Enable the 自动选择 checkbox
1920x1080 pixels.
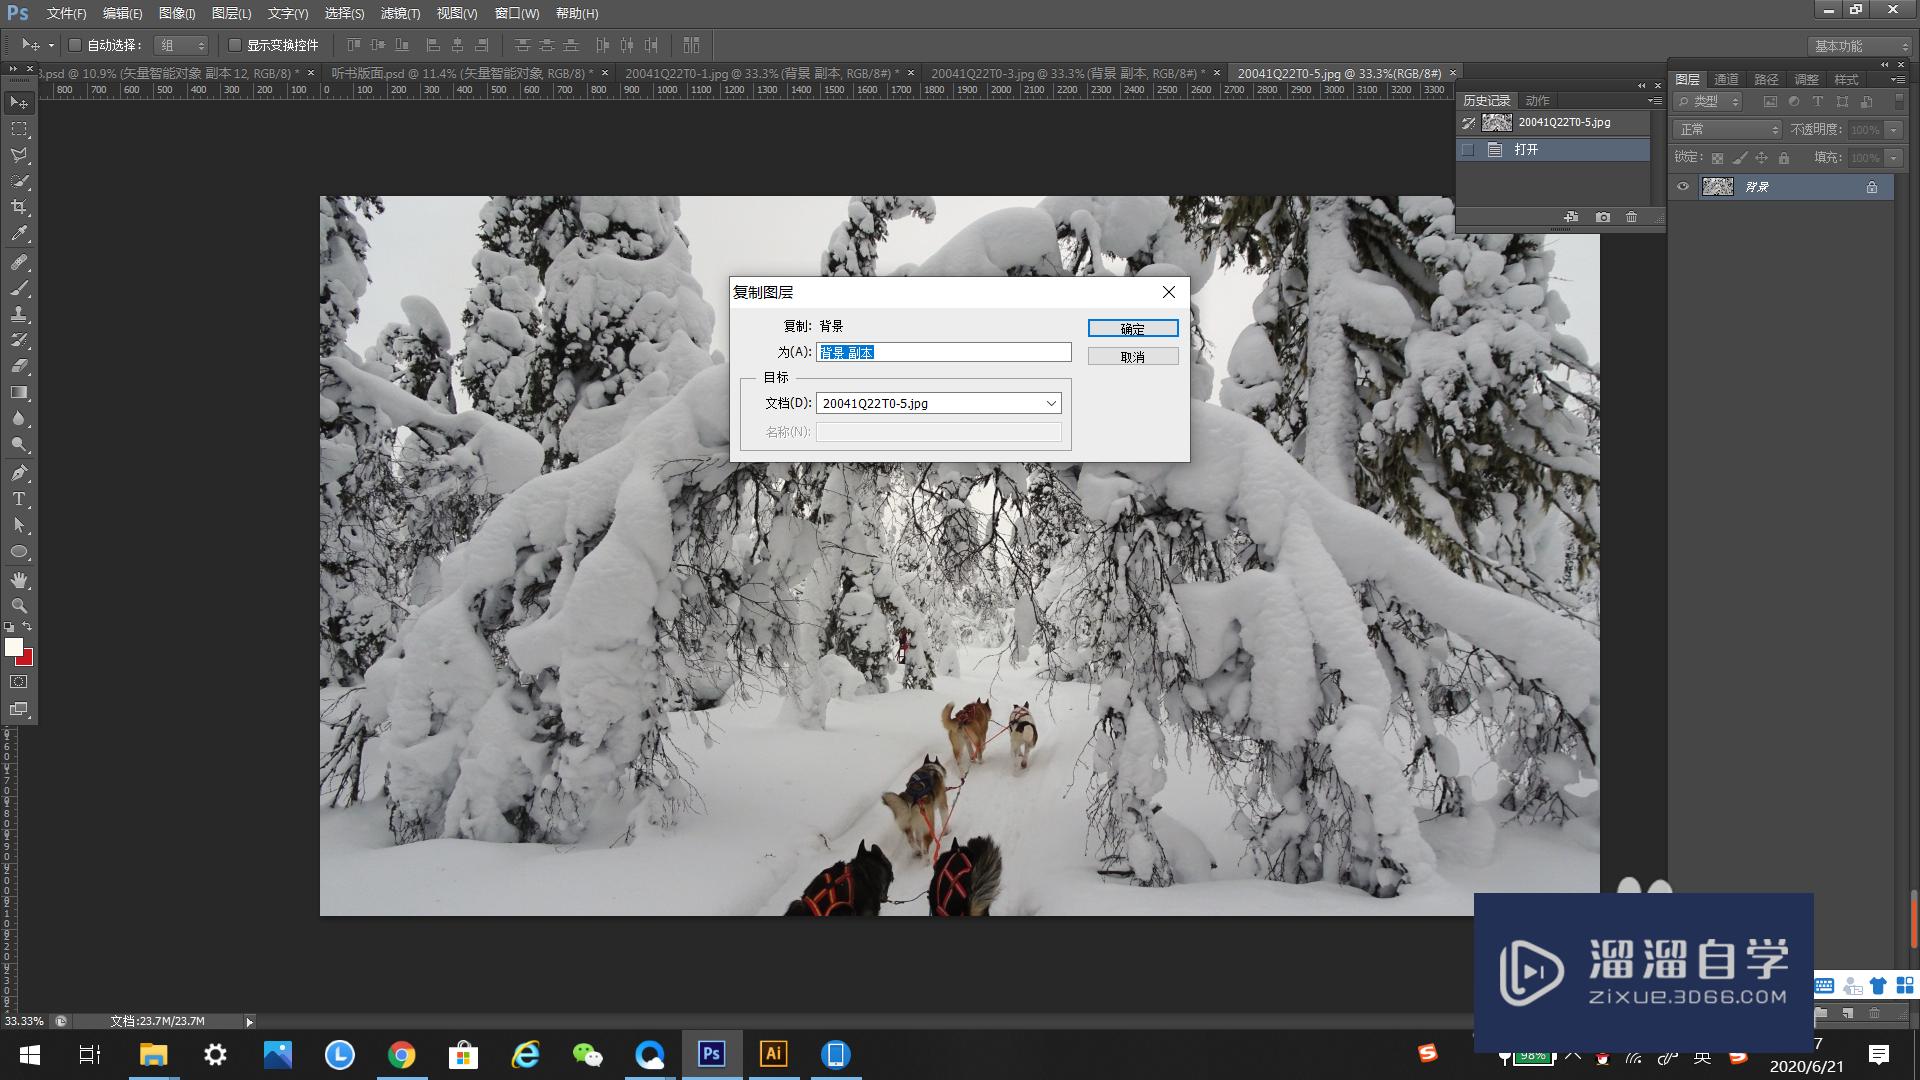click(75, 45)
